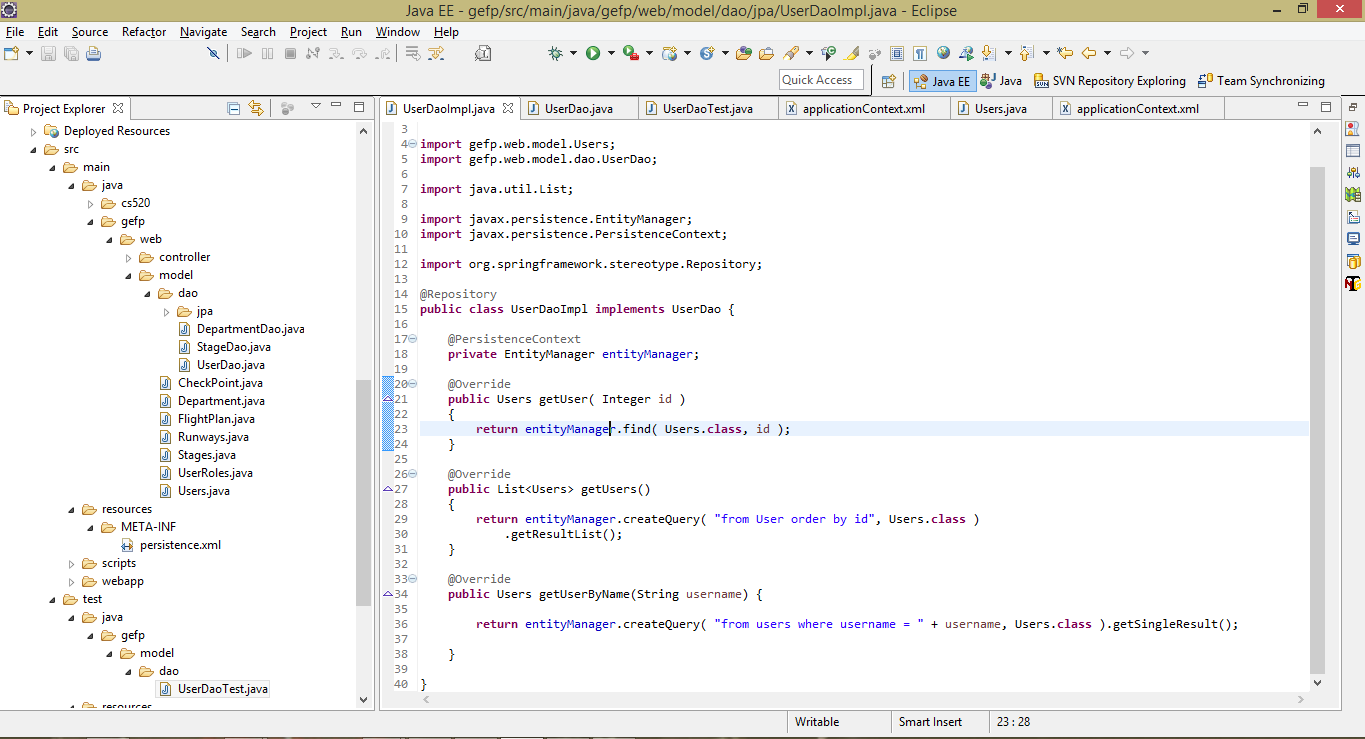Image resolution: width=1365 pixels, height=739 pixels.
Task: Click the Print toolbar icon
Action: pyautogui.click(x=94, y=53)
